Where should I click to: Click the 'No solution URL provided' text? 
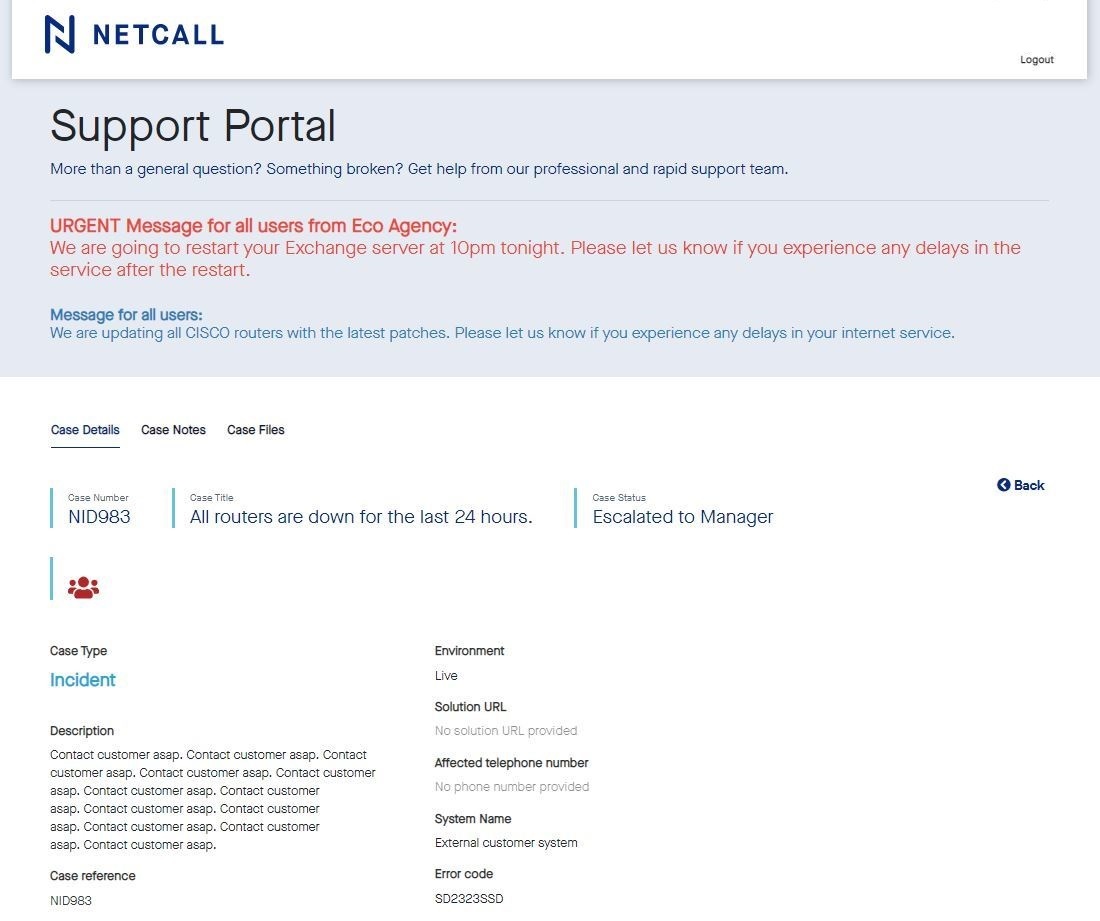[x=506, y=731]
